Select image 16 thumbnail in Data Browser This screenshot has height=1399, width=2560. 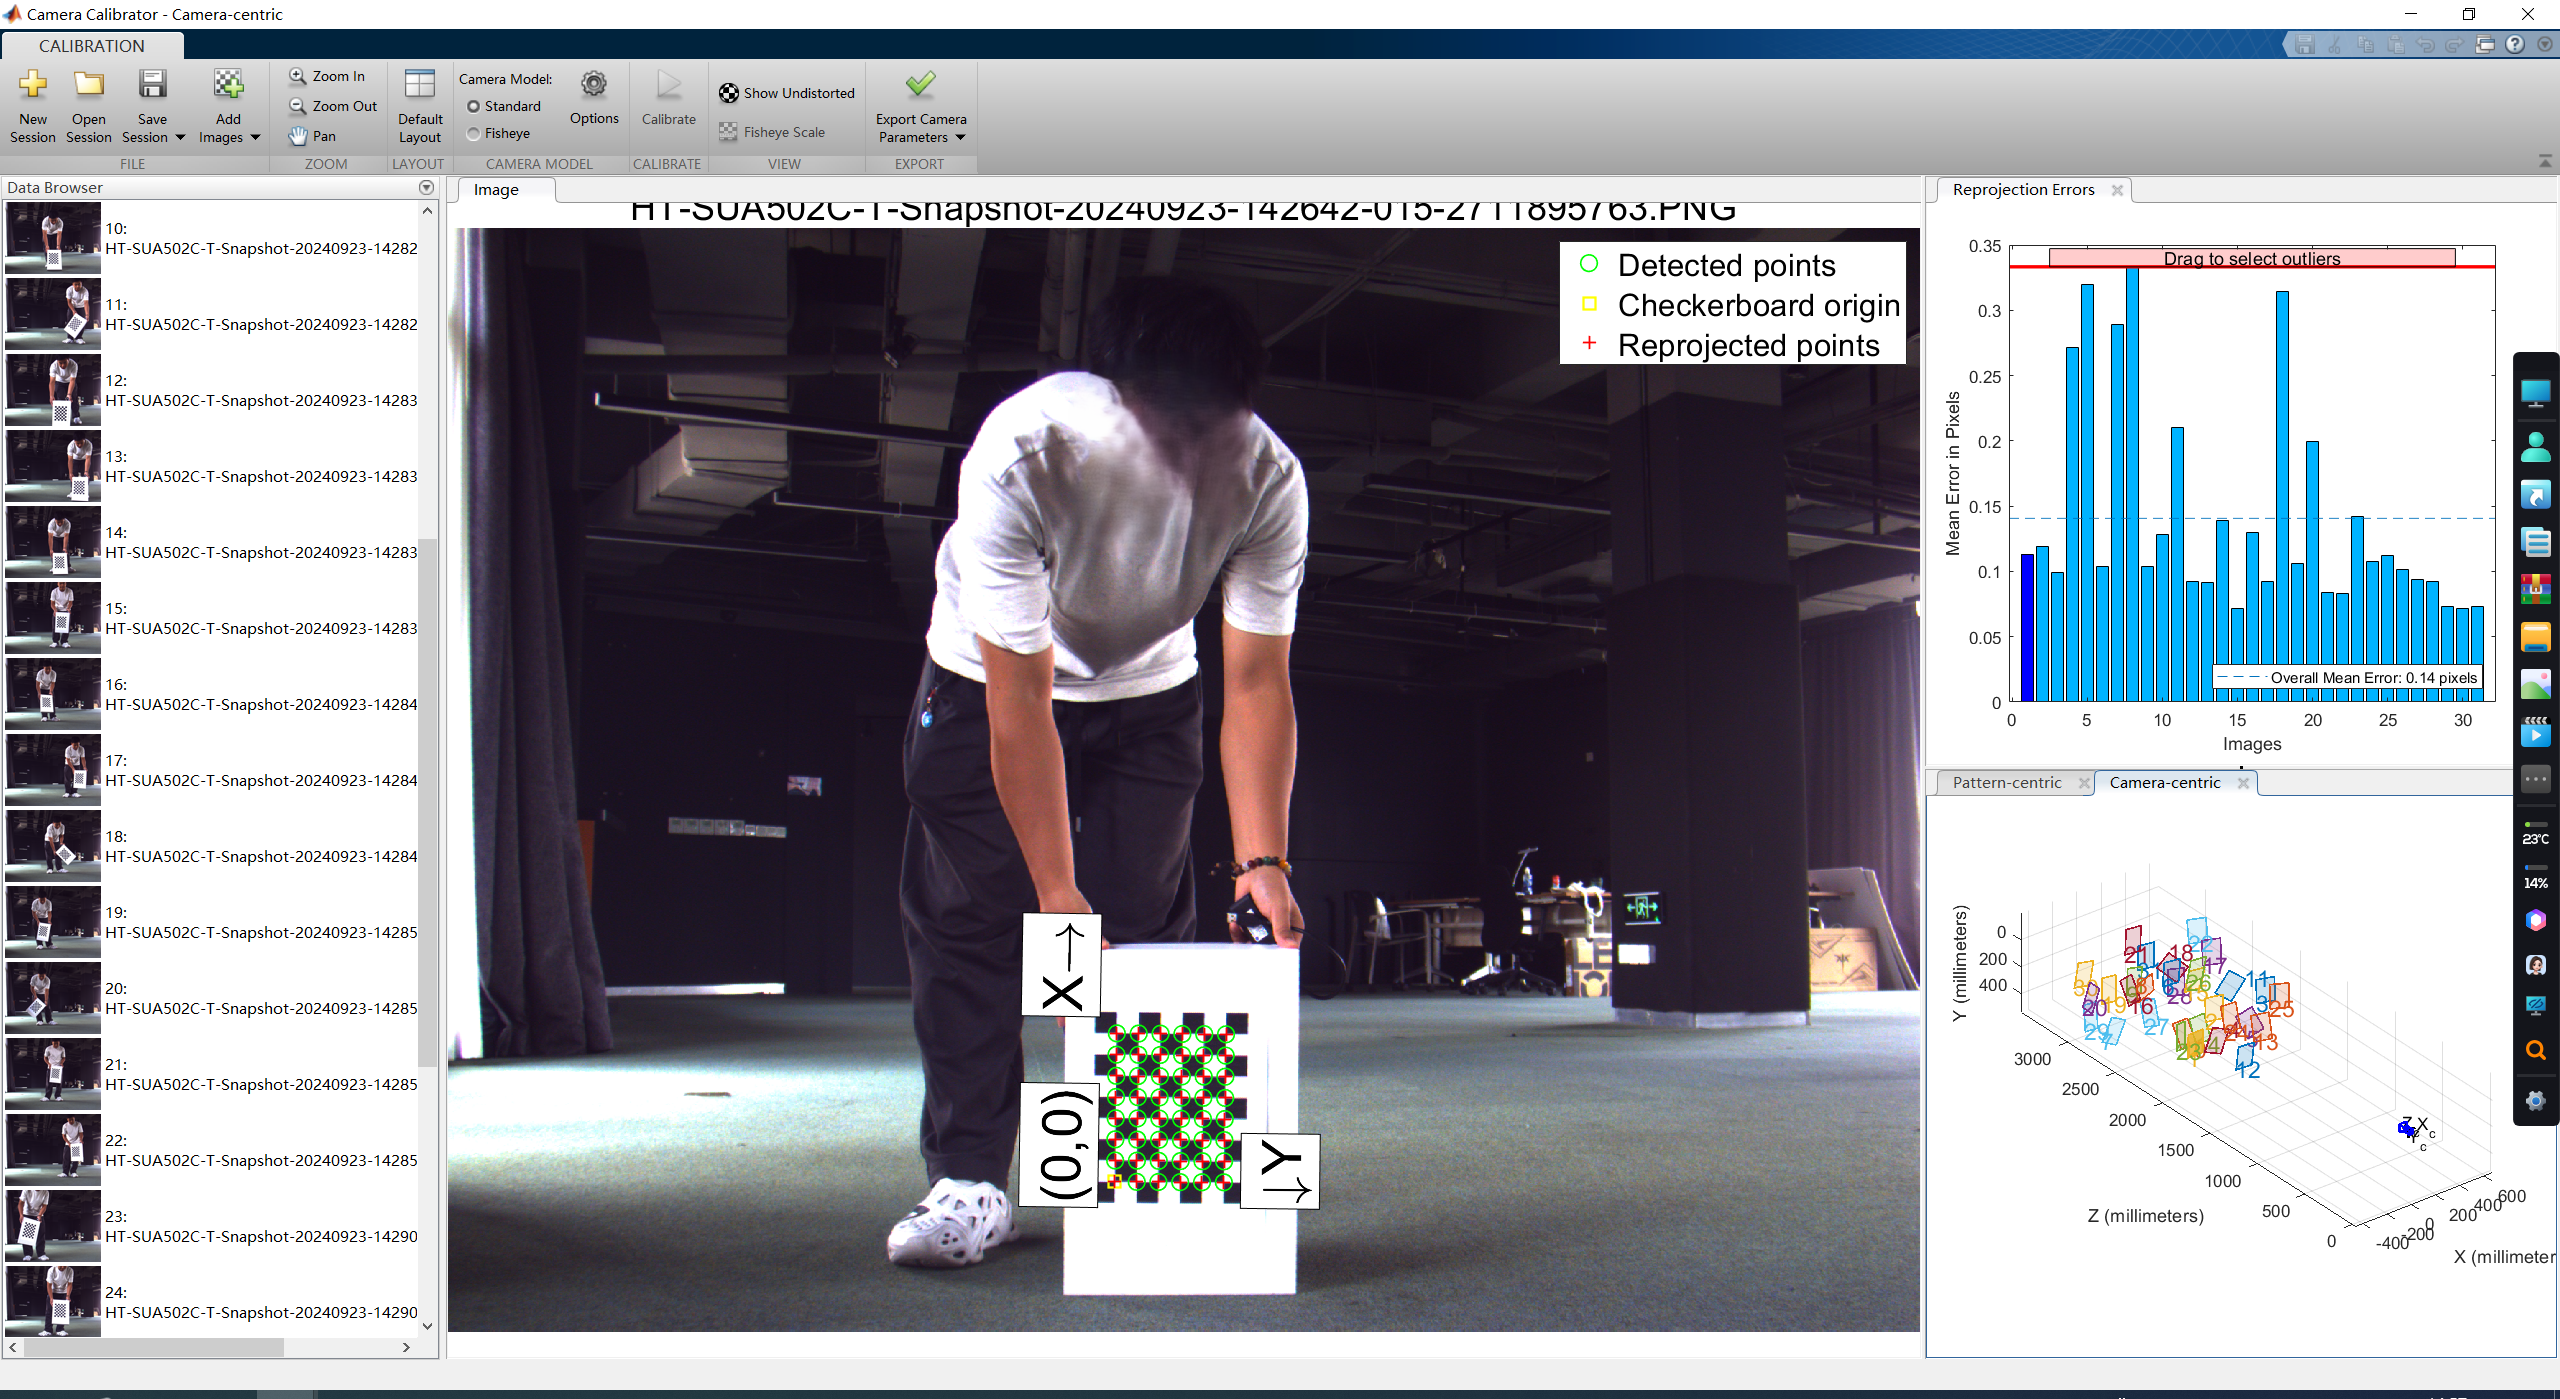tap(53, 694)
